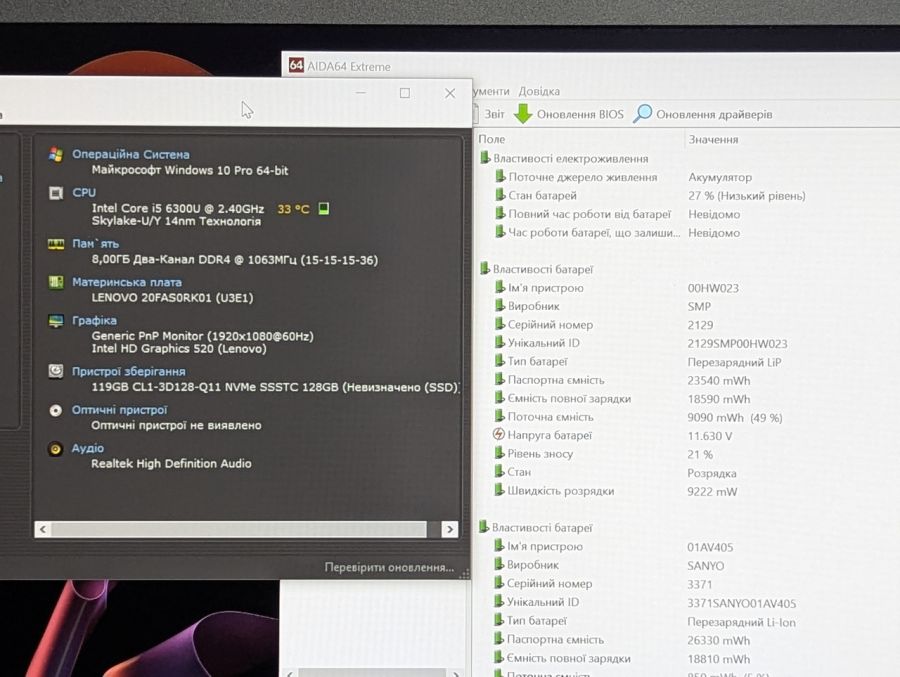Click the icon beside Повний час роботи від батареї

501,214
